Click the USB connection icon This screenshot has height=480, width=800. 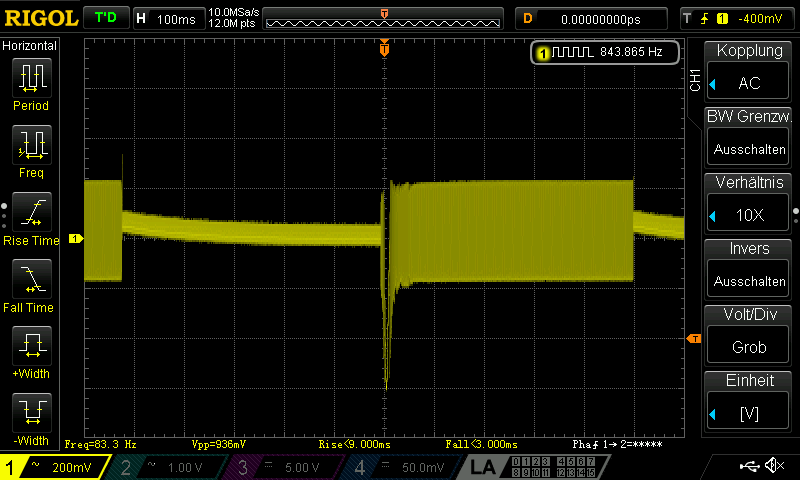point(749,465)
